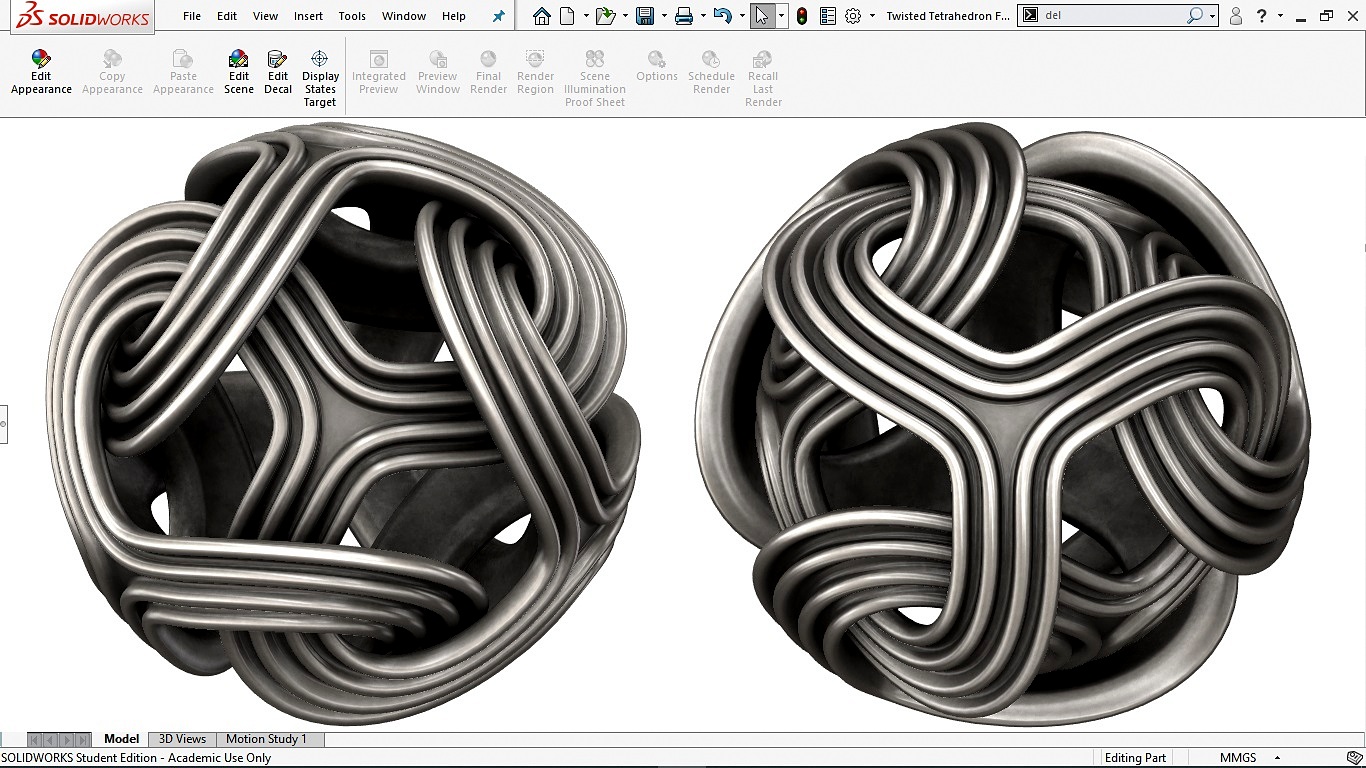
Task: Open the File menu
Action: (192, 16)
